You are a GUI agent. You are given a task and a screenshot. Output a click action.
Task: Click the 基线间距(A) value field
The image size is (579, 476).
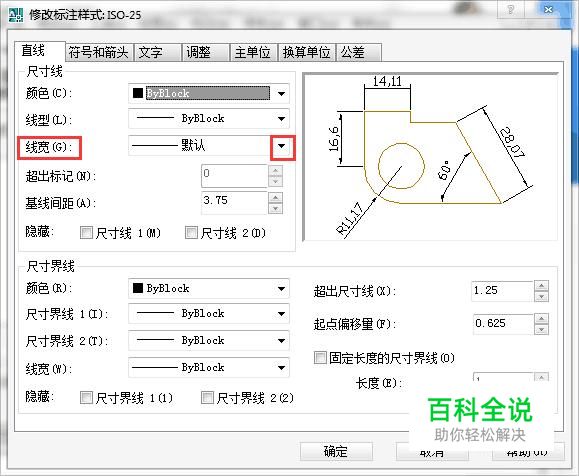pyautogui.click(x=234, y=203)
